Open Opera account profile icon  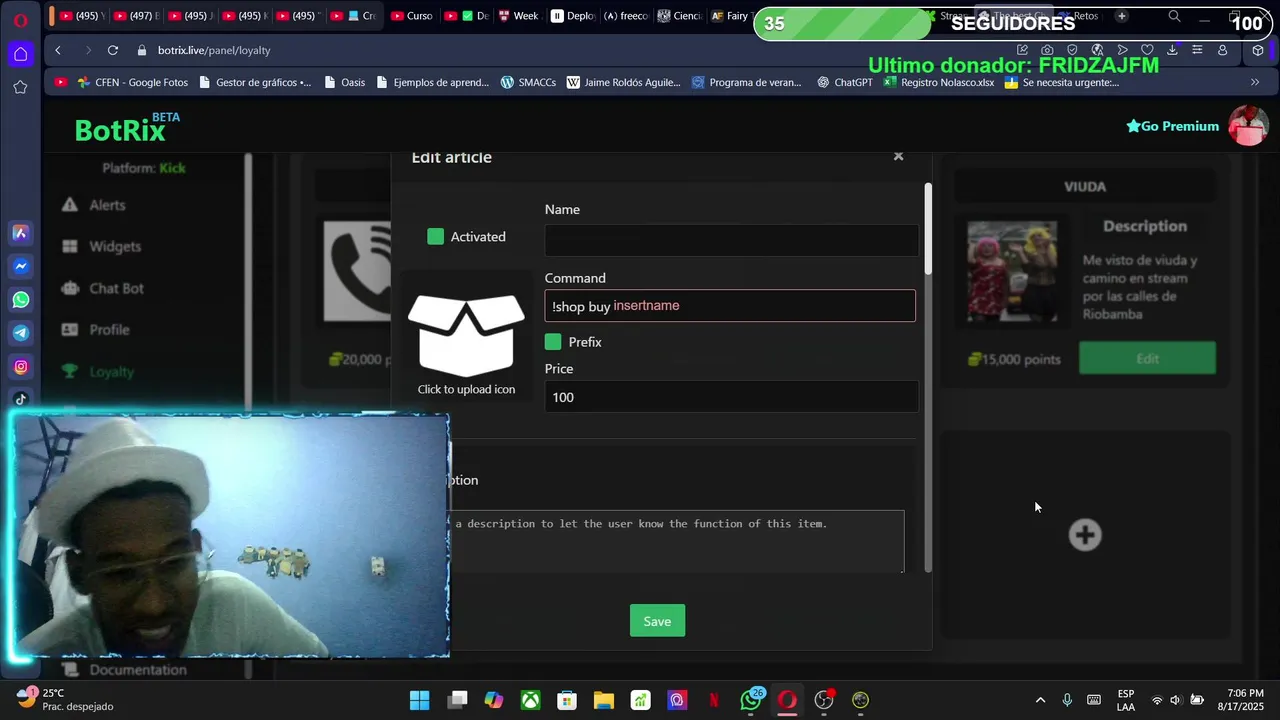coord(1222,50)
